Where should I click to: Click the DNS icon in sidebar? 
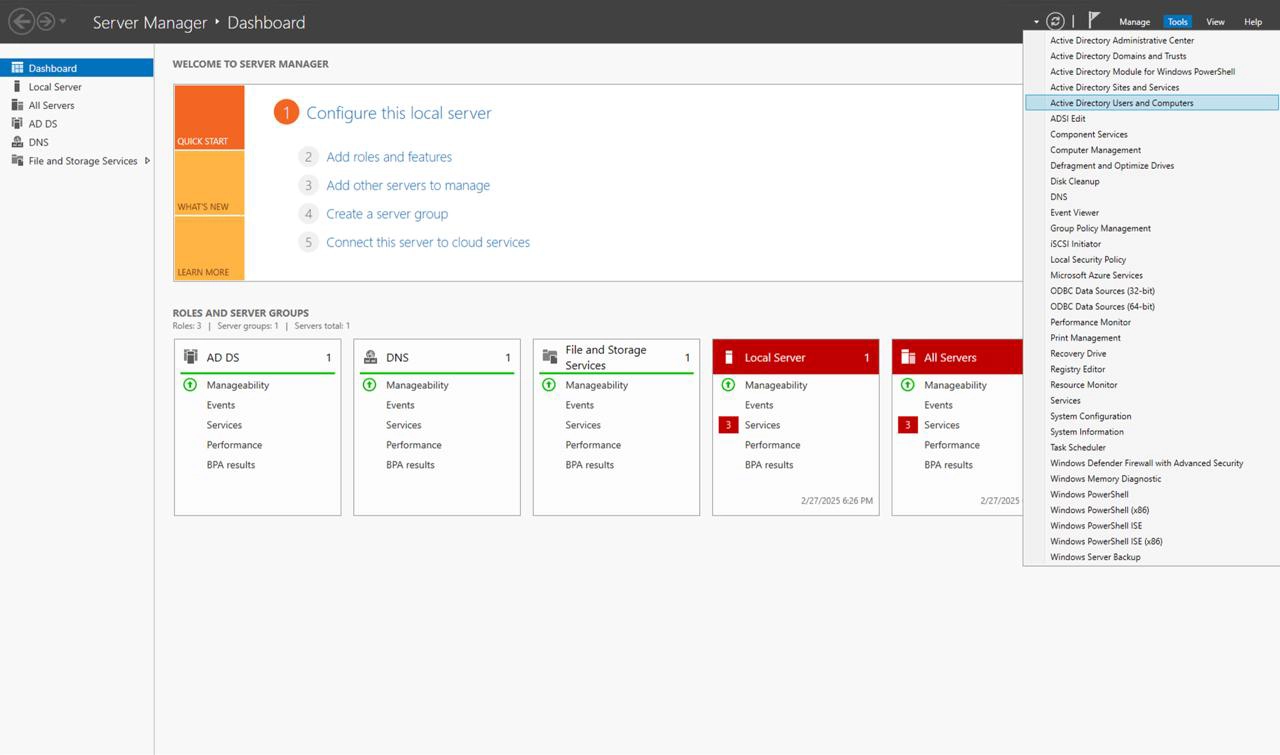[17, 142]
